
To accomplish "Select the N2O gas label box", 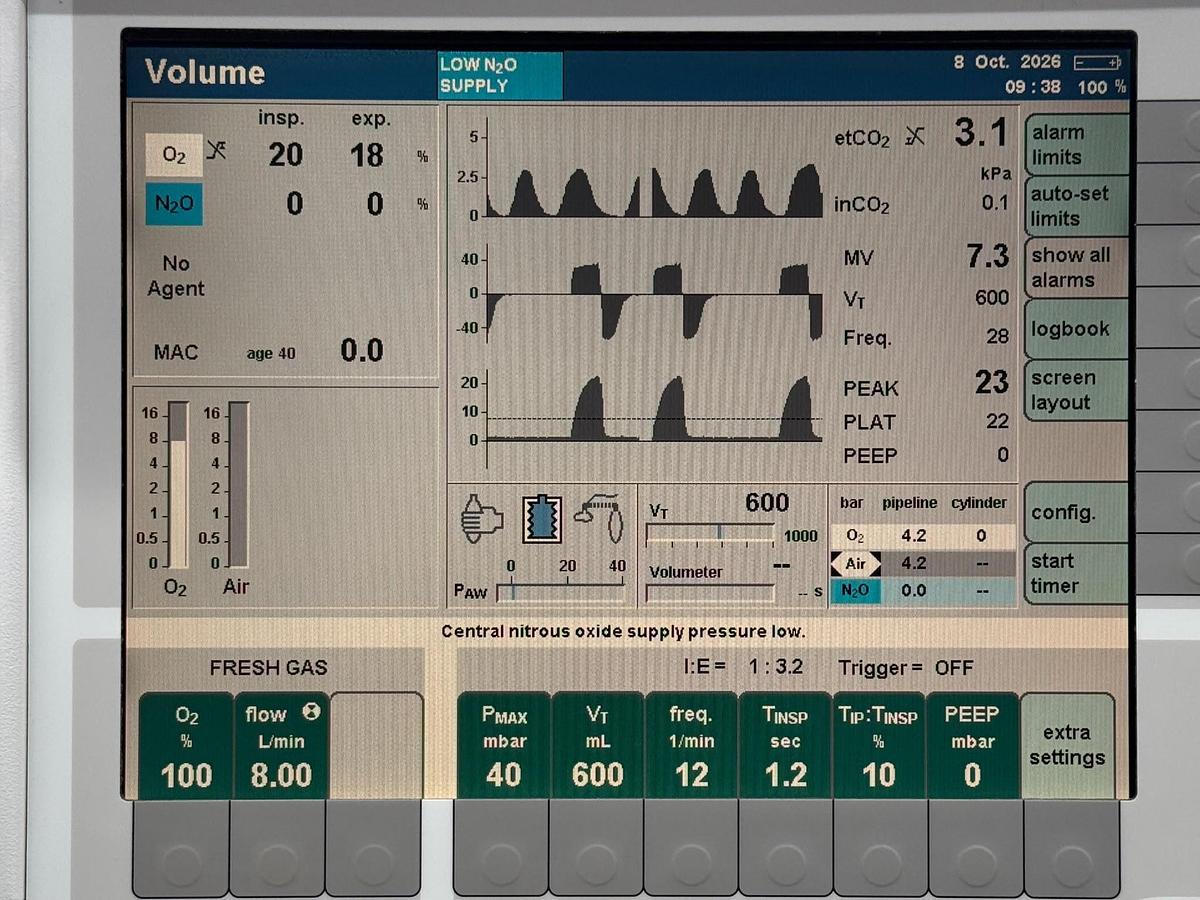I will tap(174, 204).
